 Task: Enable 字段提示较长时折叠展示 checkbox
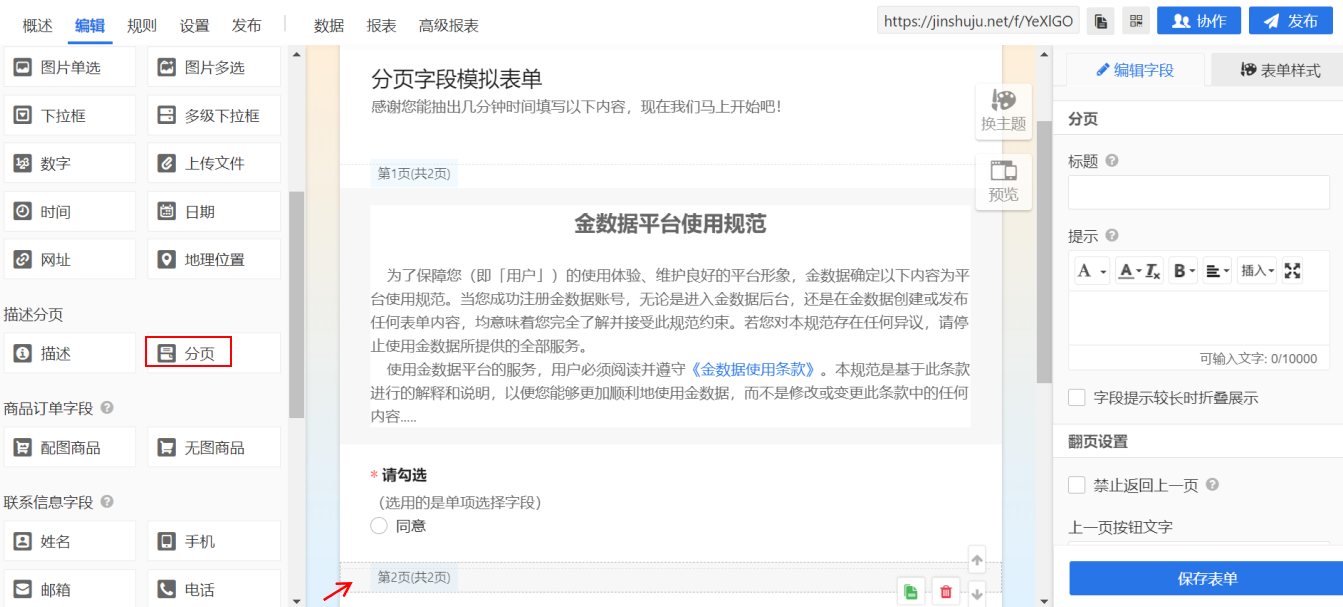1077,398
